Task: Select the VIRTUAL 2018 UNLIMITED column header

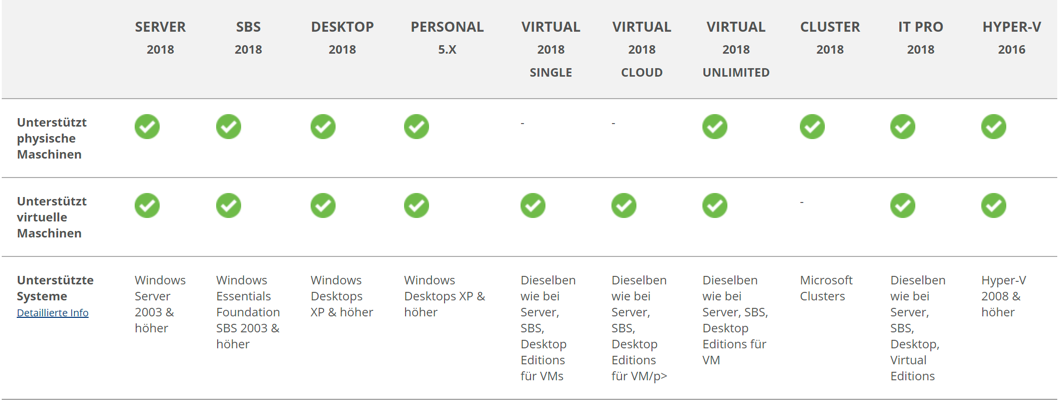Action: tap(735, 49)
